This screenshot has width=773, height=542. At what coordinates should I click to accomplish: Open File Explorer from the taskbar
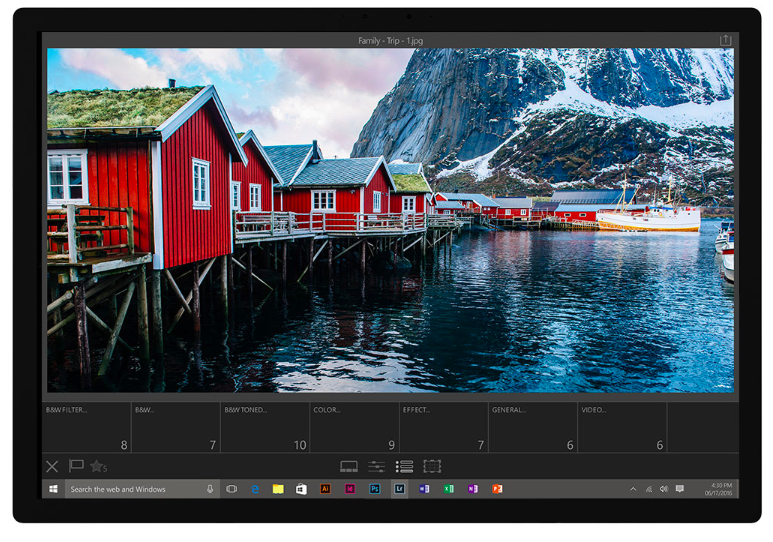(278, 489)
